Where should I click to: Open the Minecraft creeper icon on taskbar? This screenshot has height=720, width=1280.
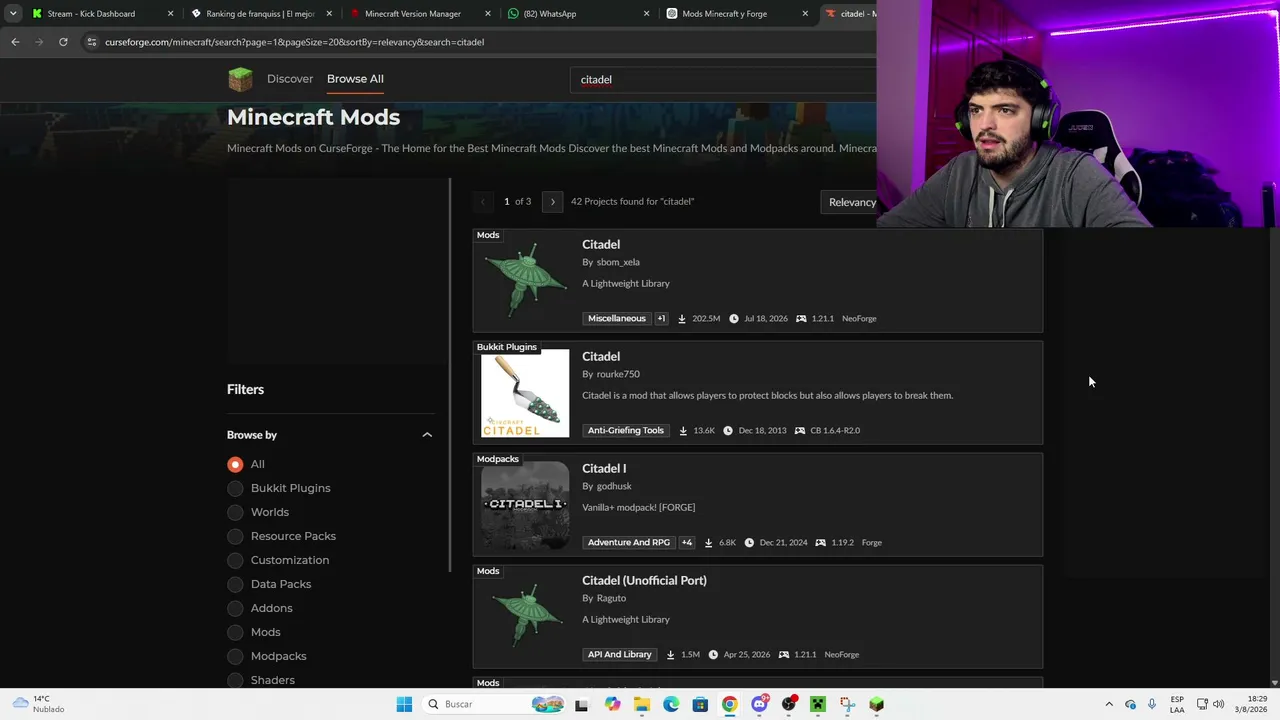(818, 704)
